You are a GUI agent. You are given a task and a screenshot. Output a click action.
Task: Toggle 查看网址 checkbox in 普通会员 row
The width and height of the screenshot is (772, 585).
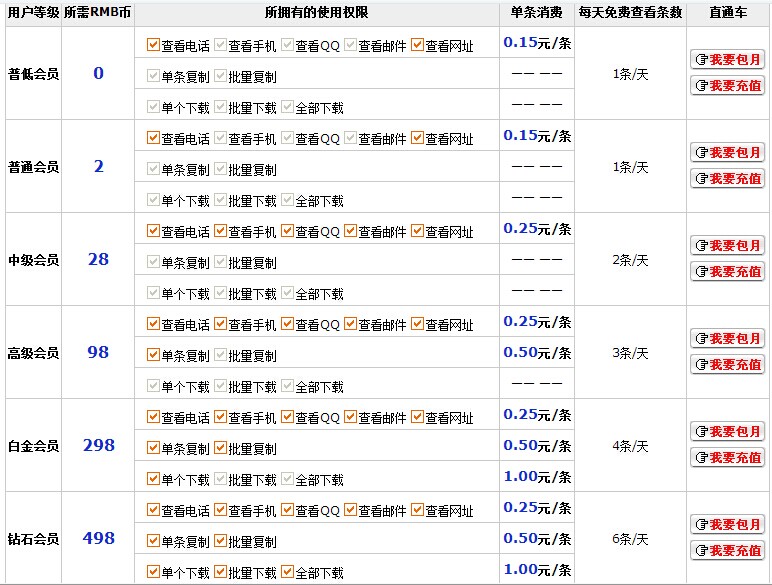point(417,138)
